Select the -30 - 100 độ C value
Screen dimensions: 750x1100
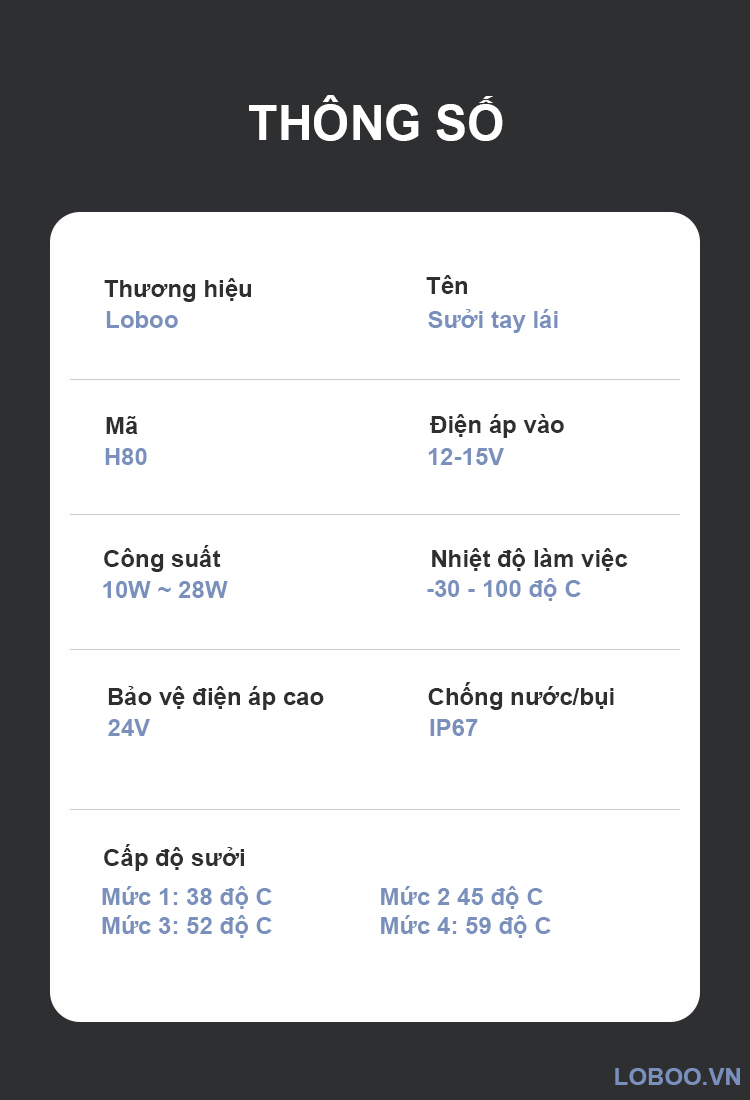tap(503, 589)
